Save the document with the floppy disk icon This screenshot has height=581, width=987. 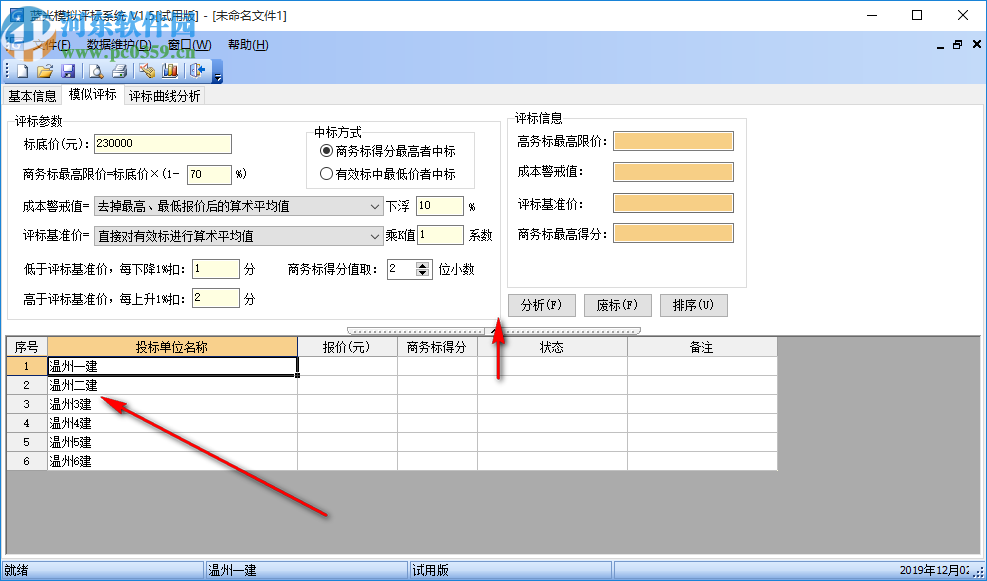(x=68, y=70)
